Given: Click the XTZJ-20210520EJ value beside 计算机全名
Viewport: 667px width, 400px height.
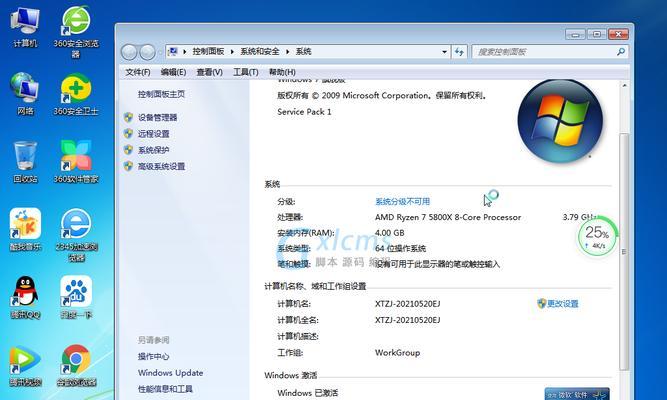Looking at the screenshot, I should click(x=408, y=320).
